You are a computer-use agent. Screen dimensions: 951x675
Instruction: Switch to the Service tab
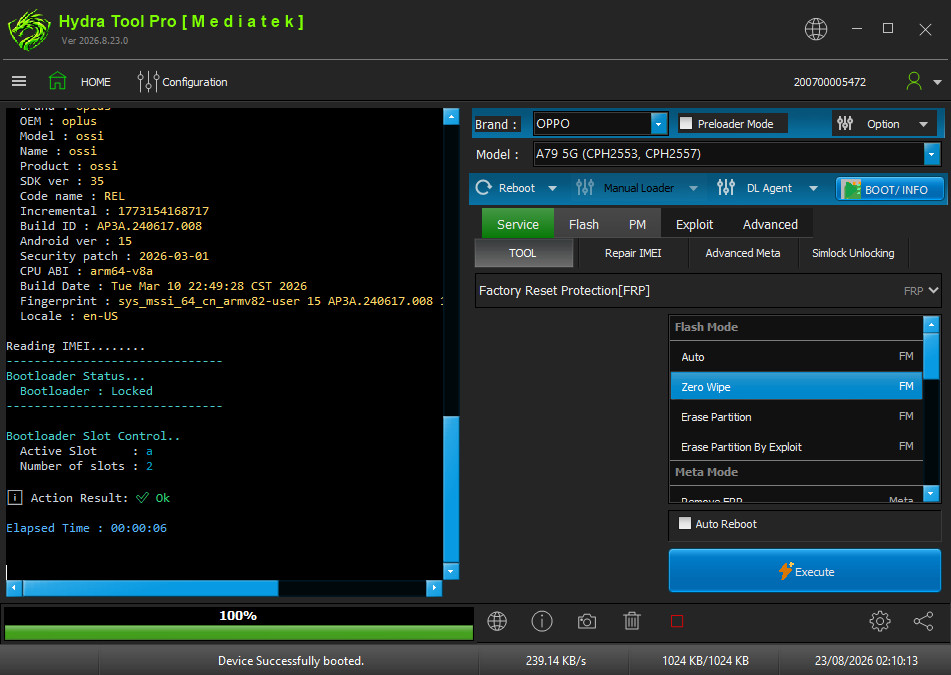click(517, 224)
